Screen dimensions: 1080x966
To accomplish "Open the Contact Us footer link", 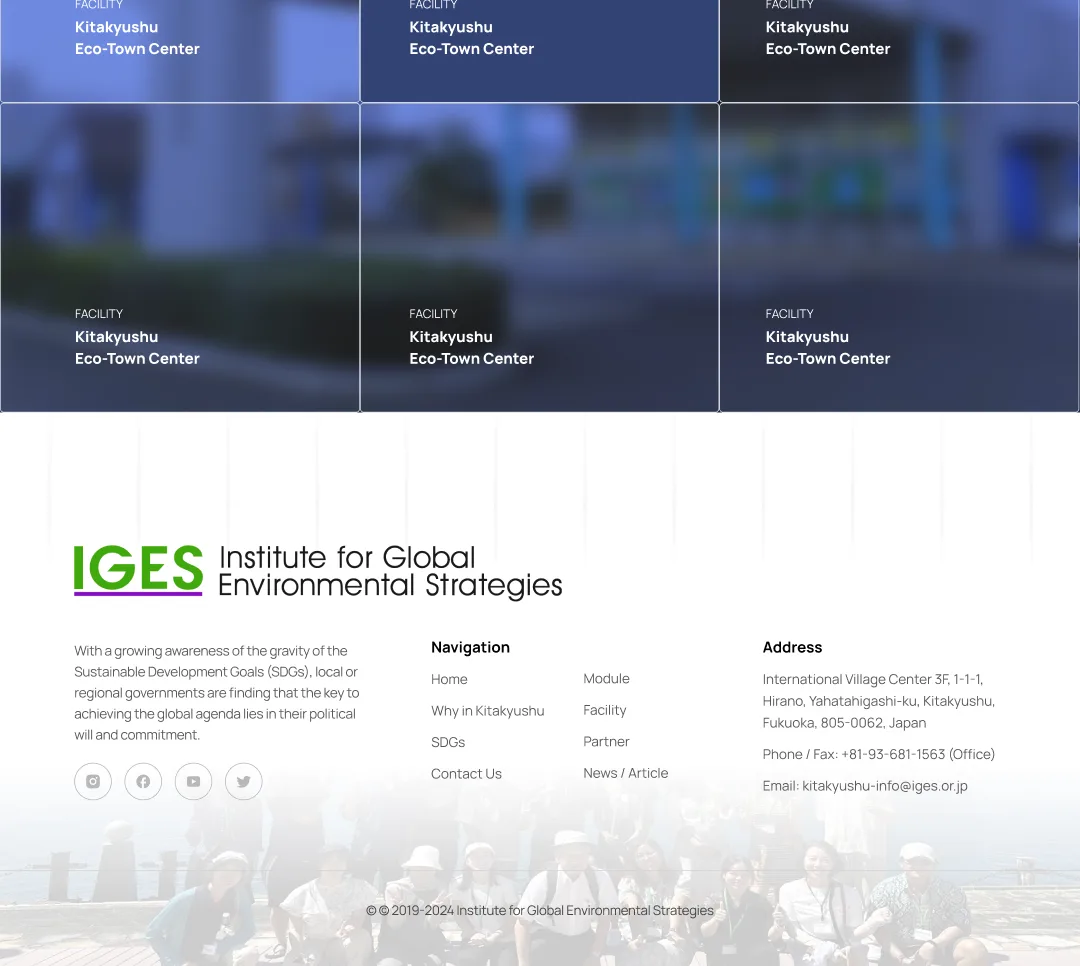I will coord(466,774).
